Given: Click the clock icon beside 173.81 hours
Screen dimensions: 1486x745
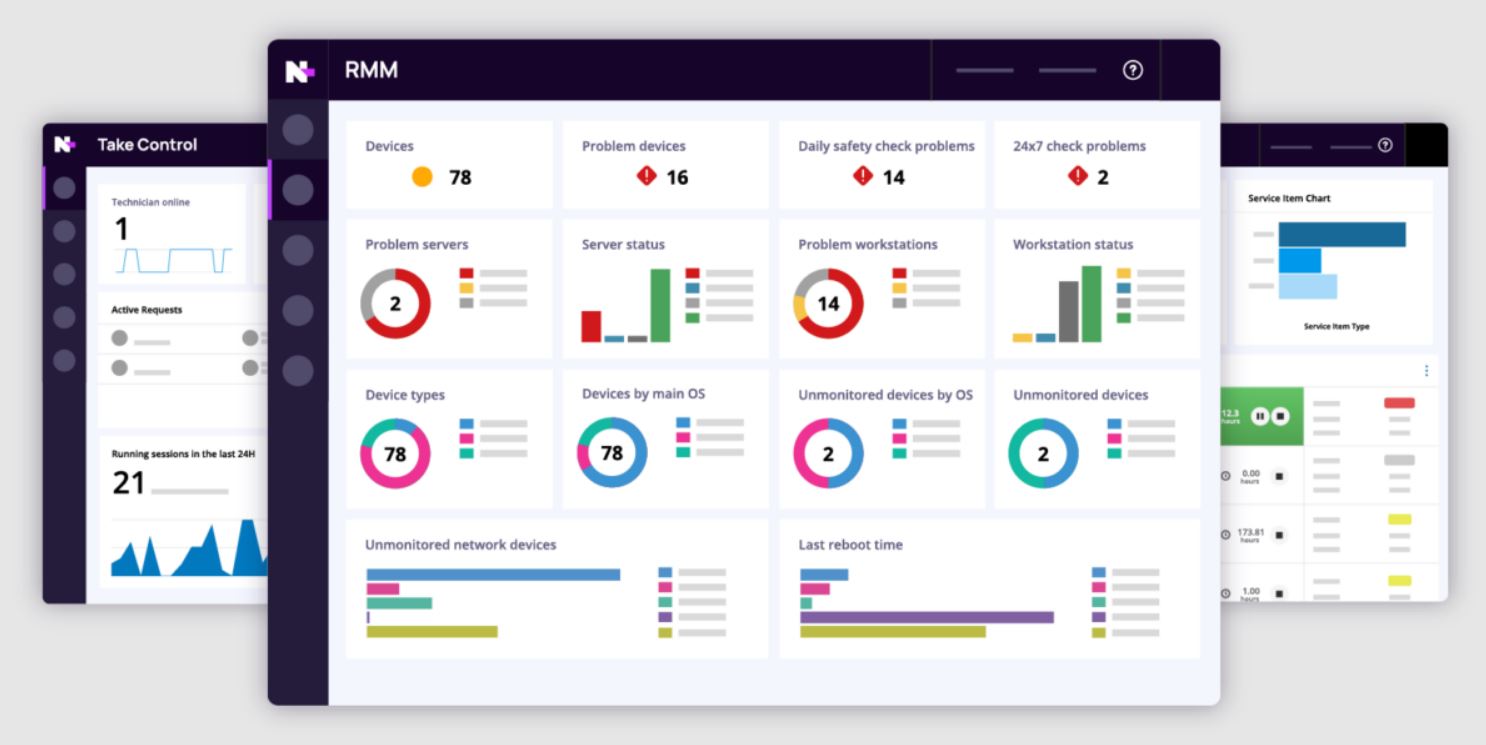Looking at the screenshot, I should point(1226,535).
